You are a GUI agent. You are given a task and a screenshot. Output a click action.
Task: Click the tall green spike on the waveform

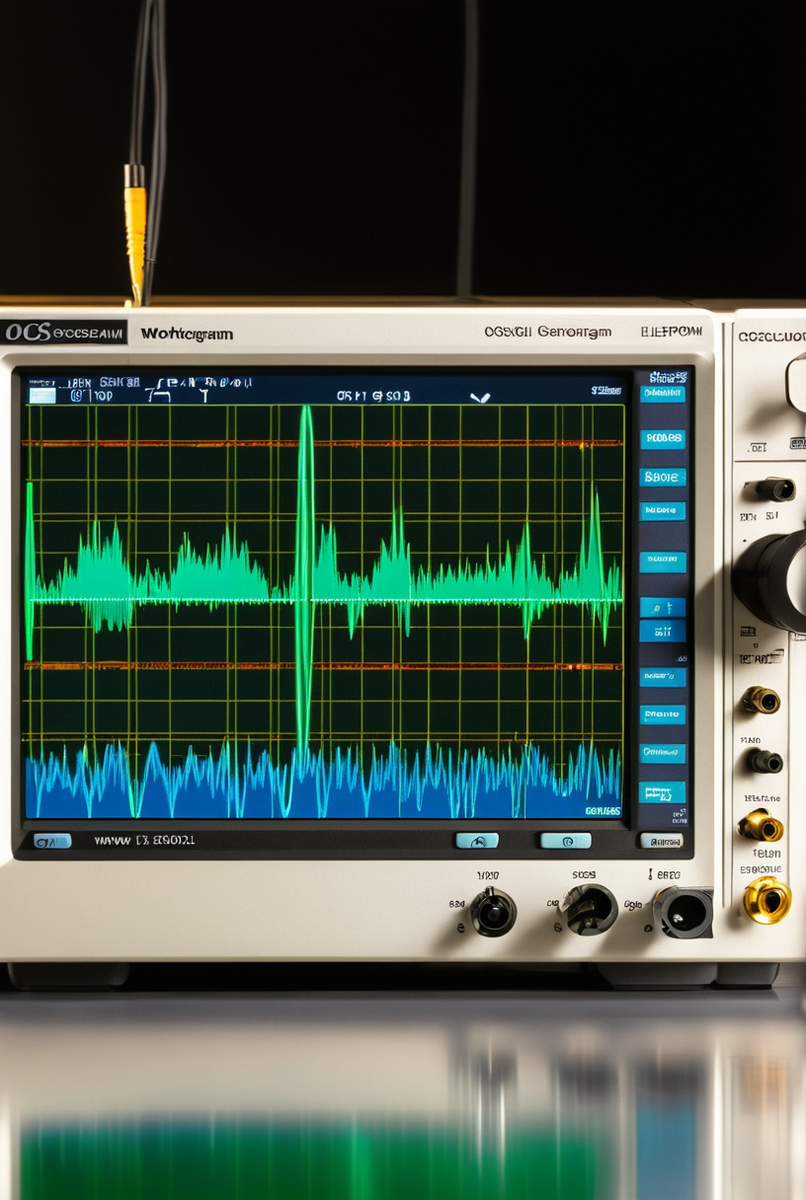tap(305, 580)
